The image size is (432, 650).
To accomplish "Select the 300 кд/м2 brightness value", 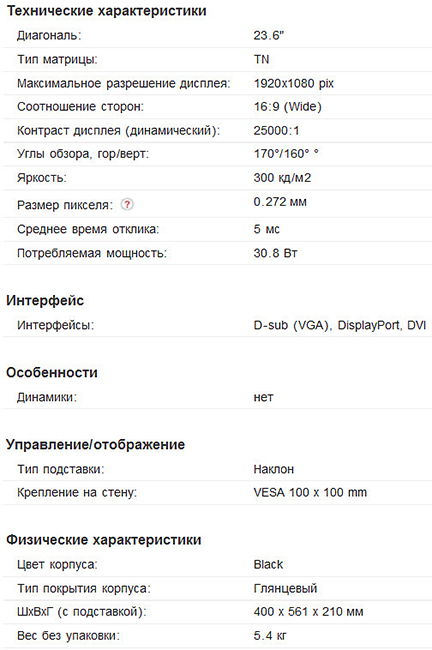I will click(x=282, y=178).
